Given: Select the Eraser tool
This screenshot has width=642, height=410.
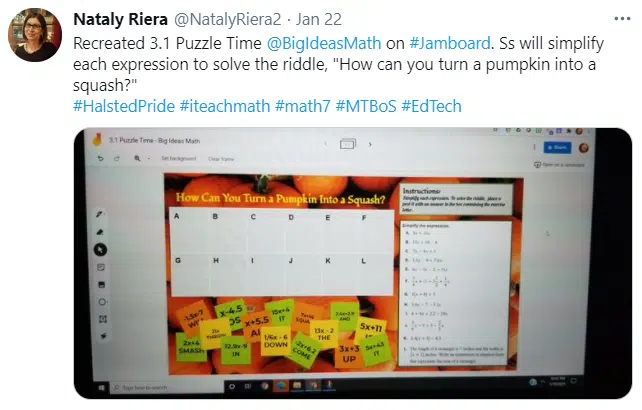Looking at the screenshot, I should coord(100,232).
